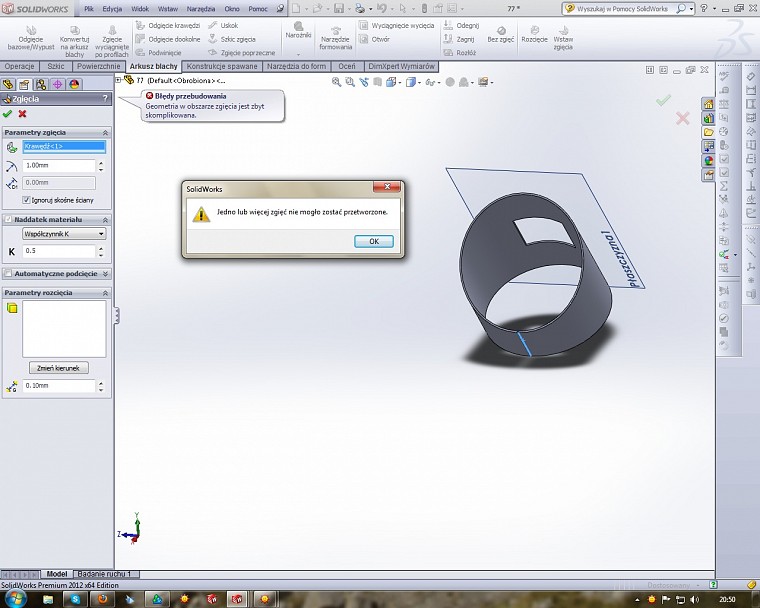Switch to the Badanie ruchu 1 tab

(105, 574)
